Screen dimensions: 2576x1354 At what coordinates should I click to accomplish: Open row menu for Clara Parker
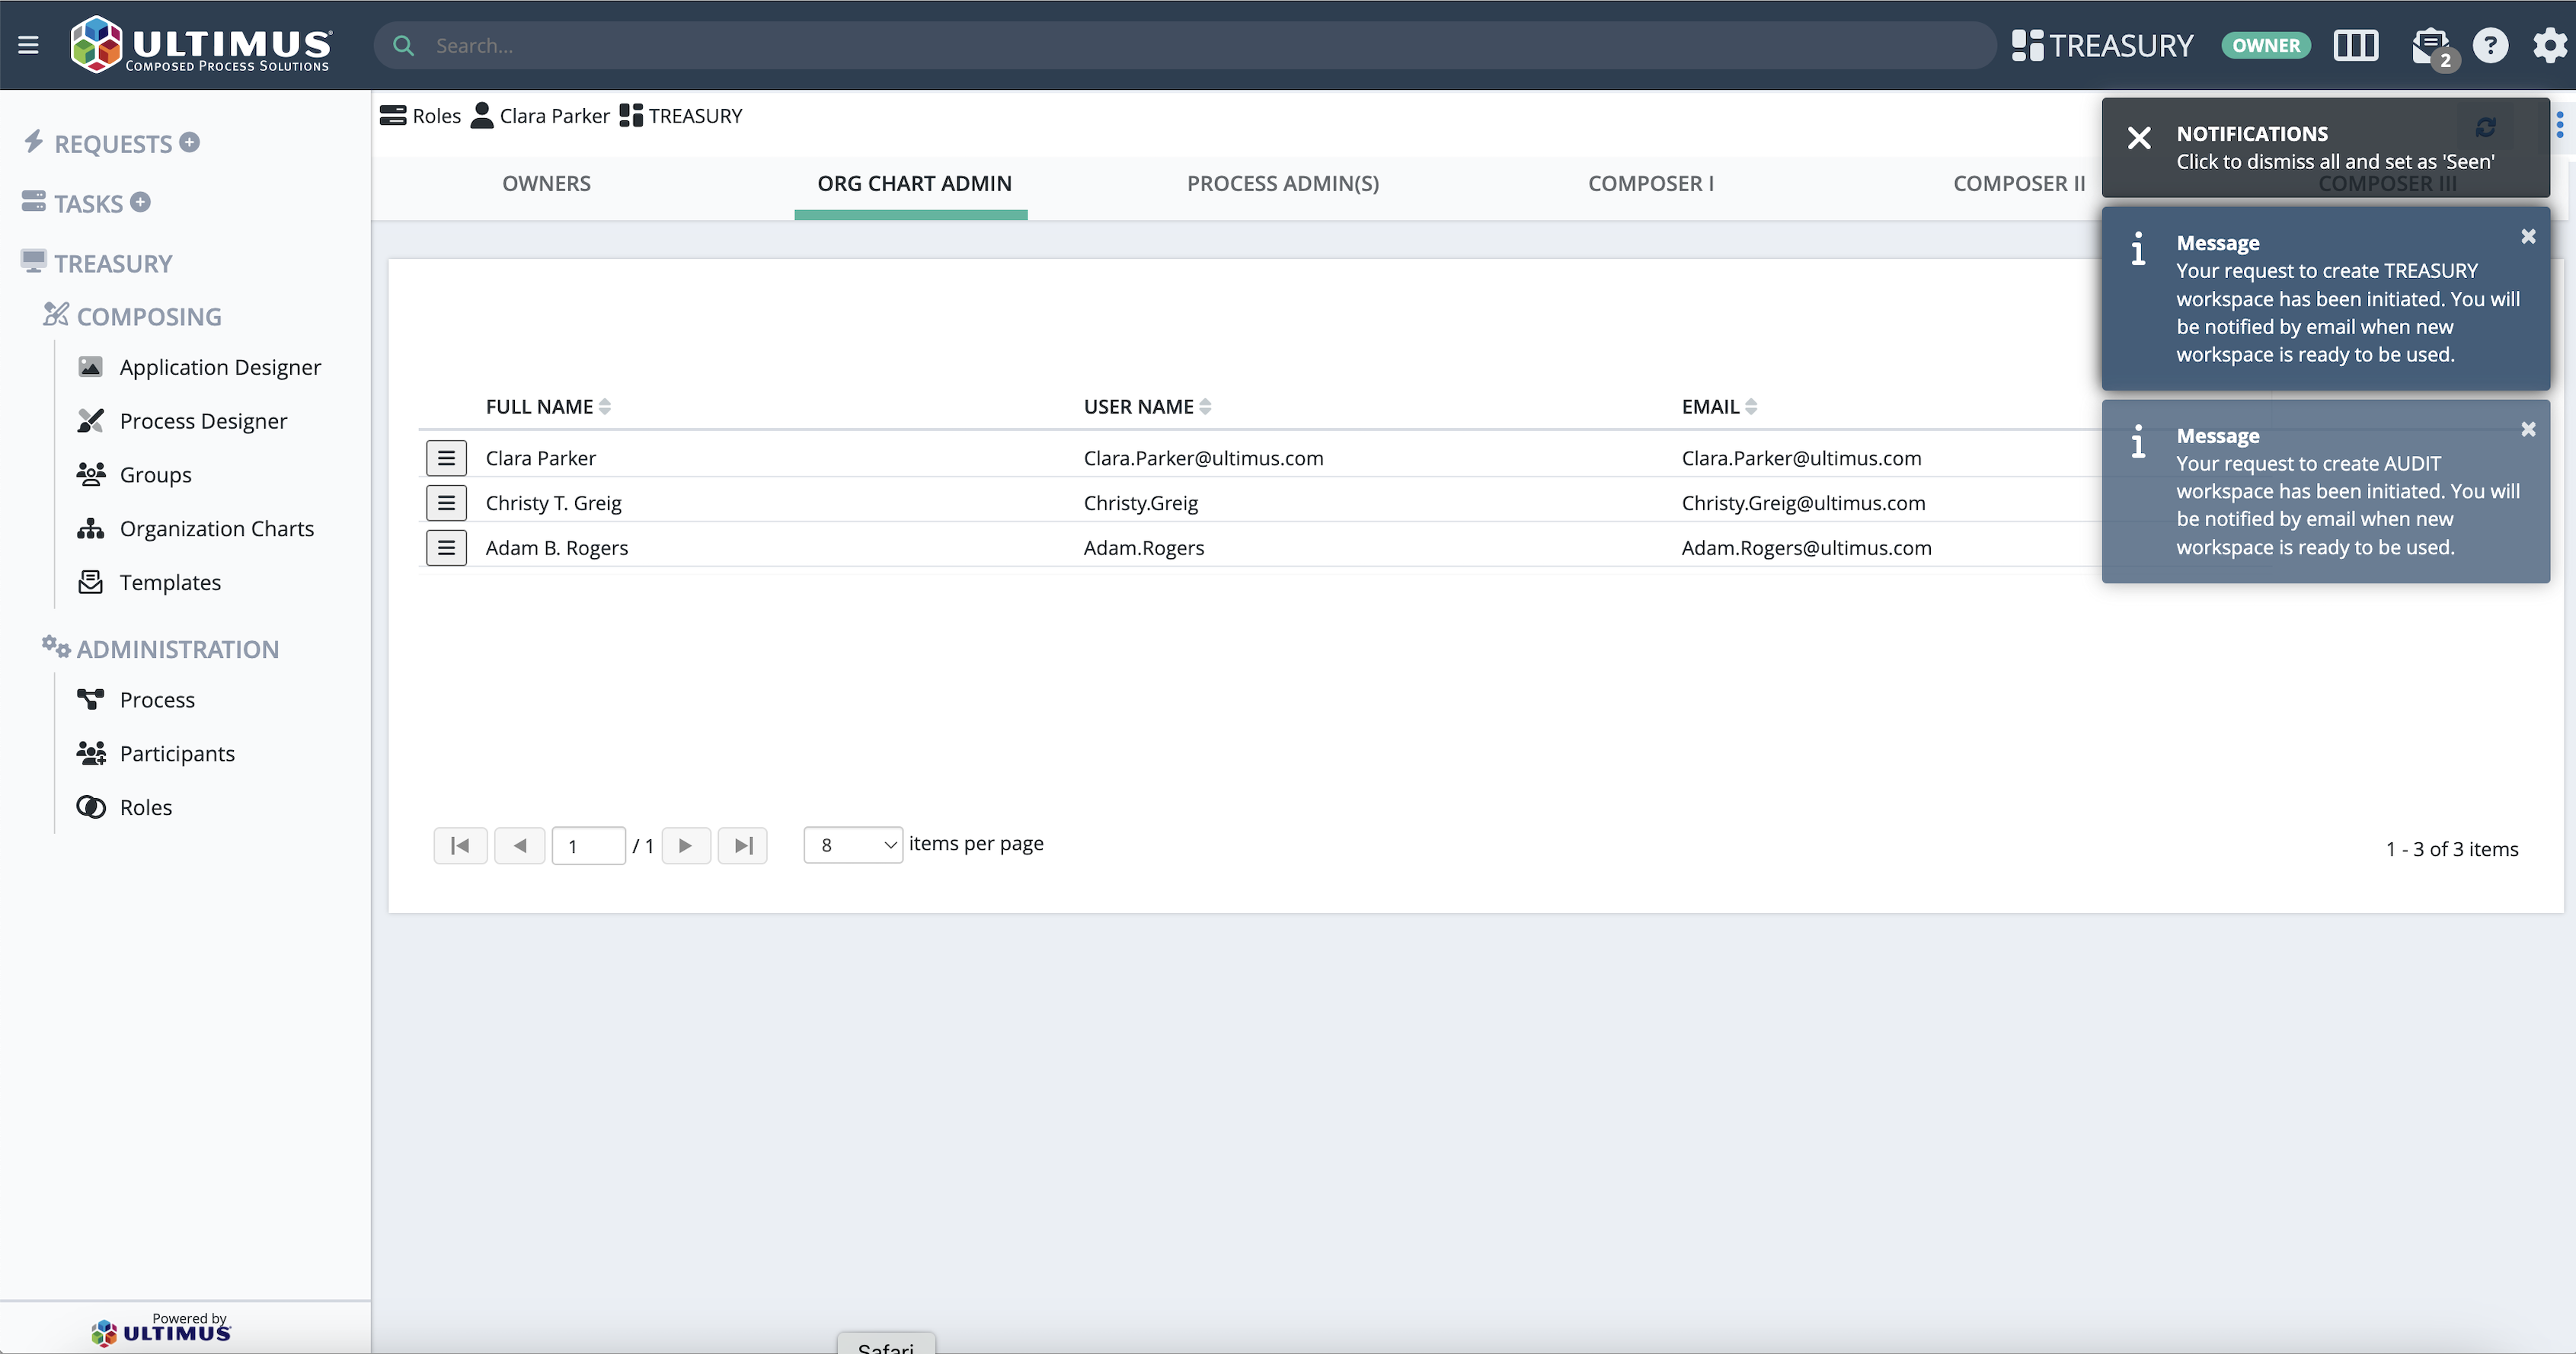(446, 458)
